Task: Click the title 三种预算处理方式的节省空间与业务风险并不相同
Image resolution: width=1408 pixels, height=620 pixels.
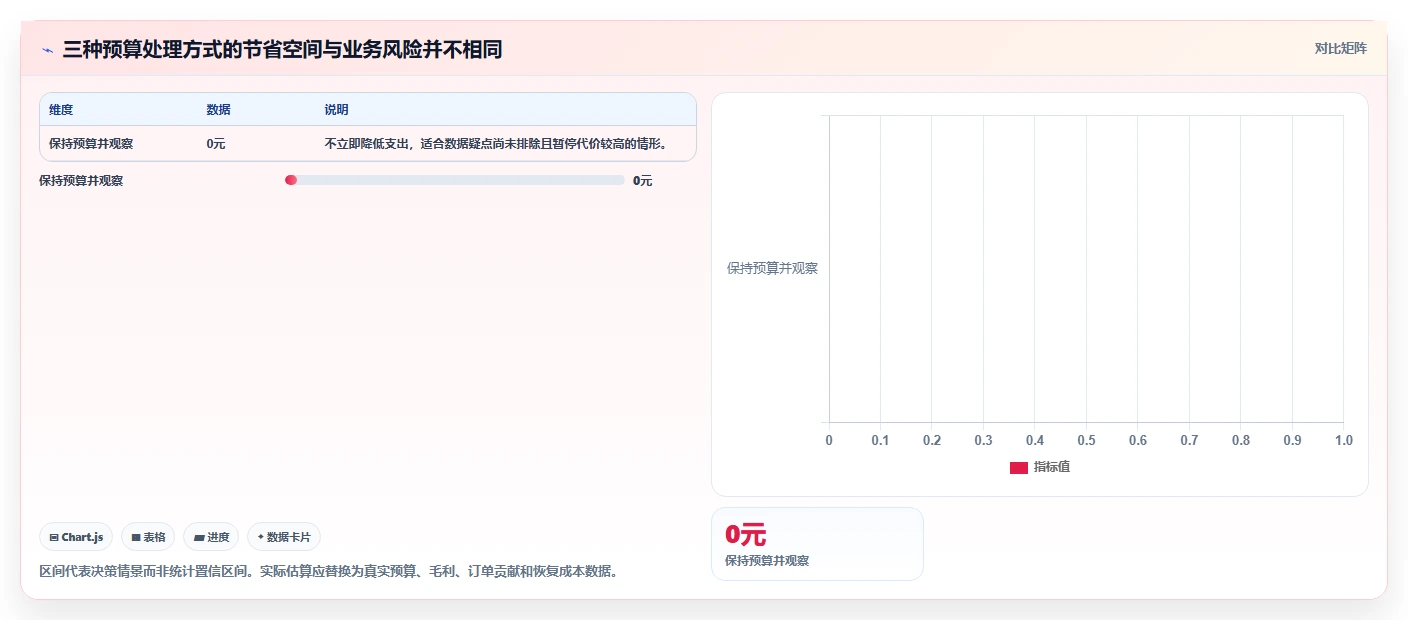Action: click(x=282, y=49)
